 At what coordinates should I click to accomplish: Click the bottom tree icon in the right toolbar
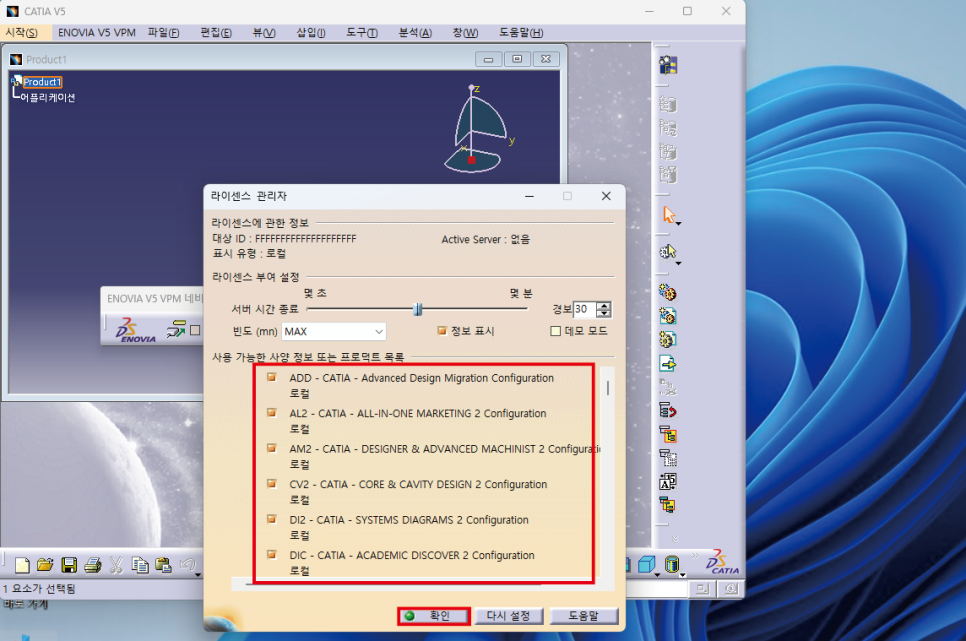pos(668,505)
